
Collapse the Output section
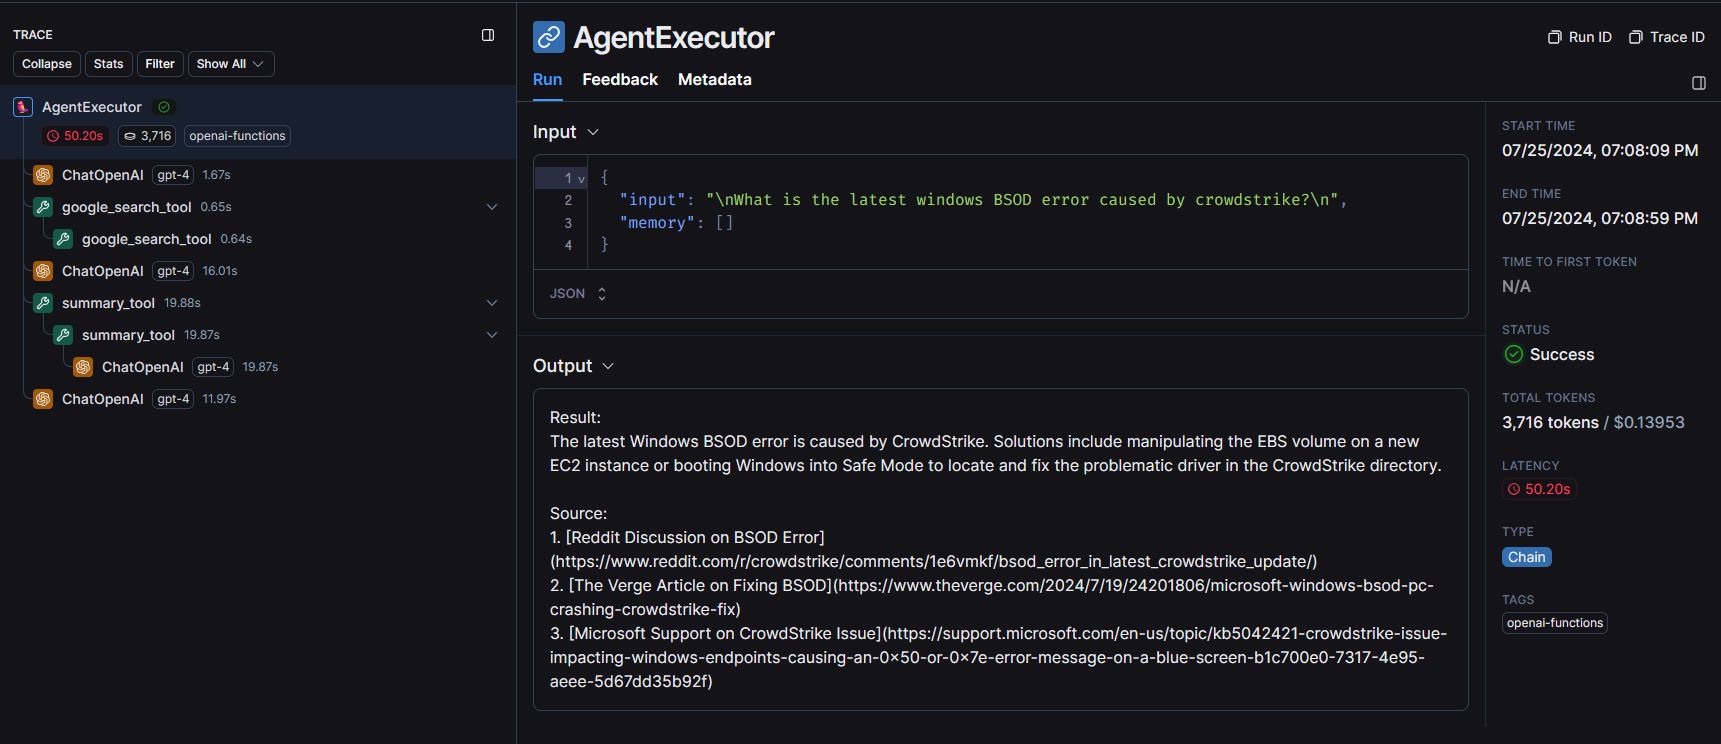(608, 366)
